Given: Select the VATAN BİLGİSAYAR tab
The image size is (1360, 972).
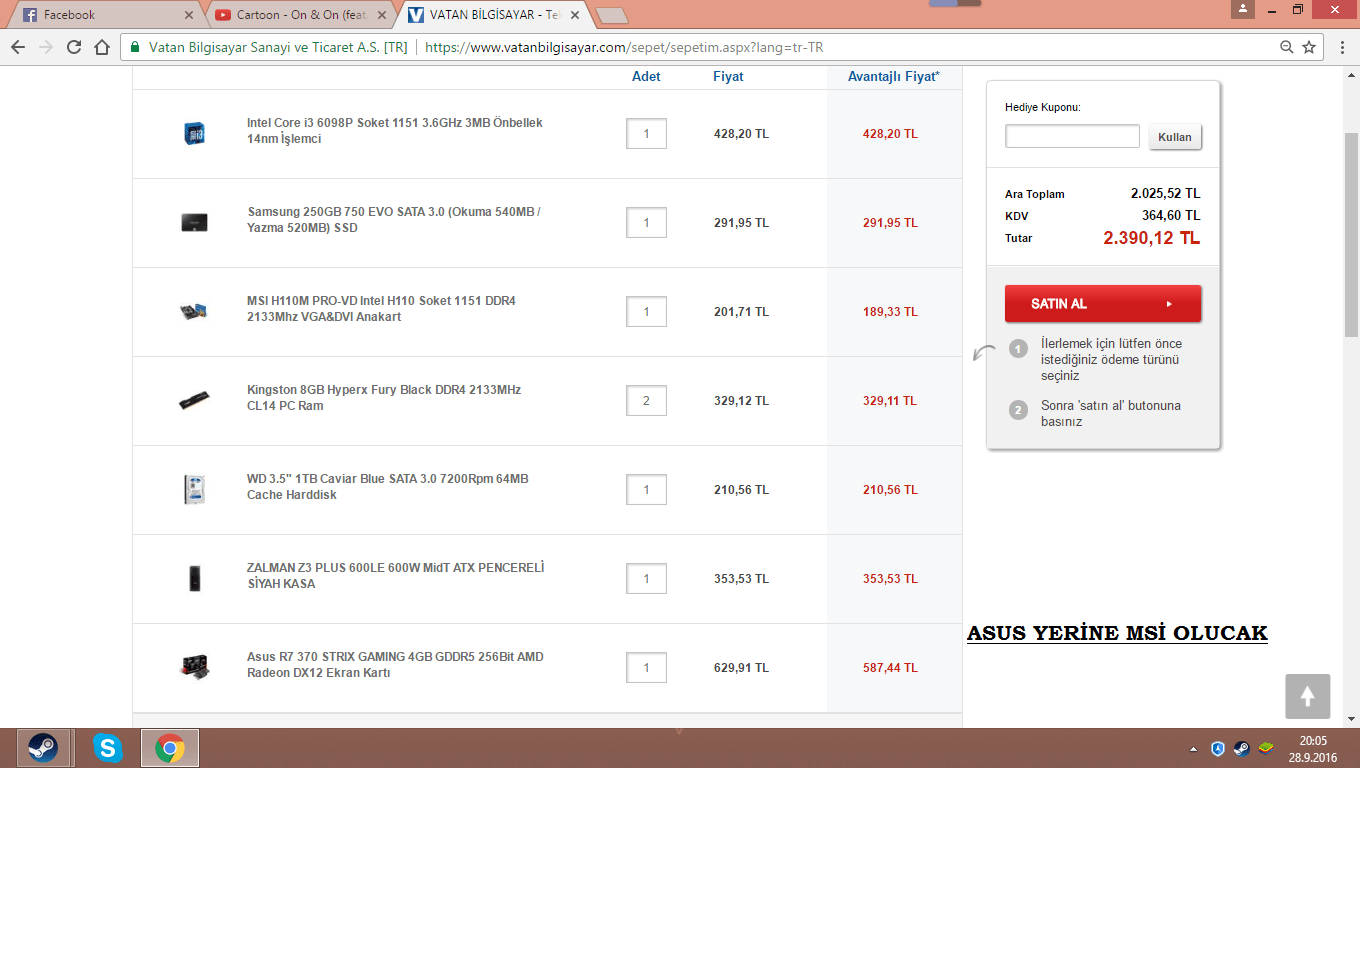Looking at the screenshot, I should (494, 15).
